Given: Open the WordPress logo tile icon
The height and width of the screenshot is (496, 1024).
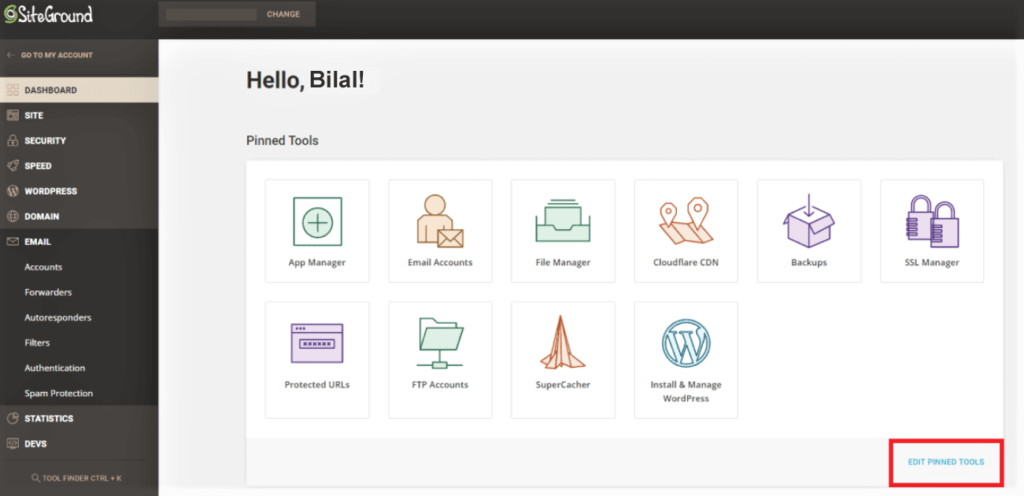Looking at the screenshot, I should pyautogui.click(x=686, y=343).
